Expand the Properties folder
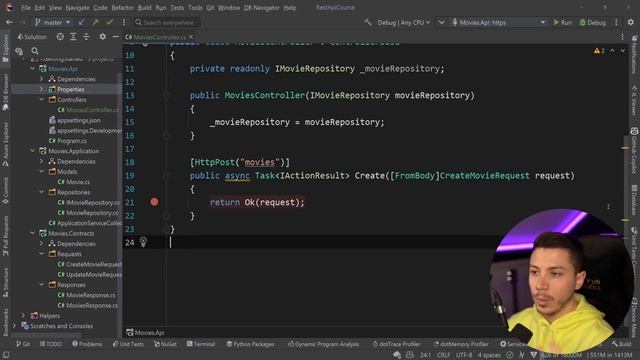 click(42, 89)
